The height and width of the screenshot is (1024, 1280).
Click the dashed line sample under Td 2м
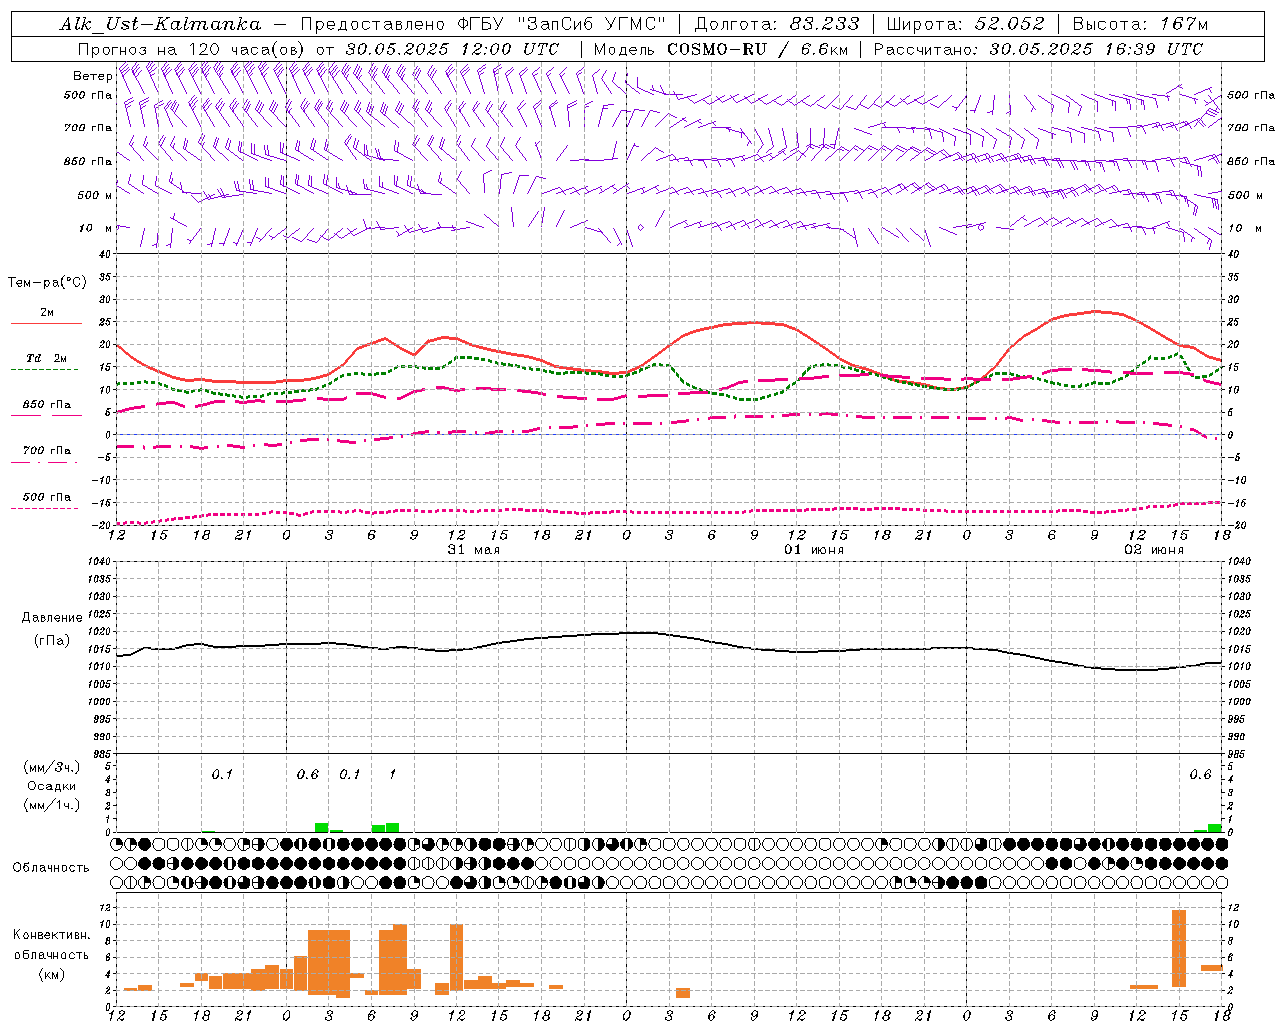45,369
